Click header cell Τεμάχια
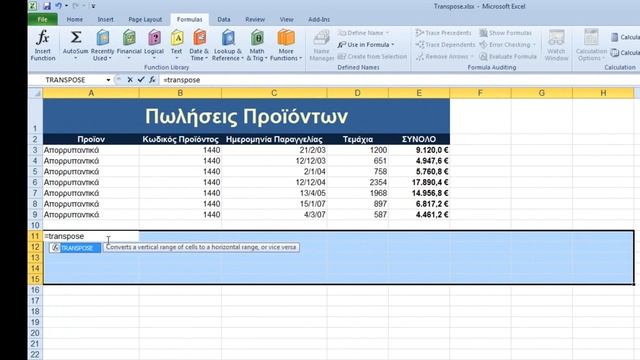The width and height of the screenshot is (640, 360). pyautogui.click(x=358, y=139)
